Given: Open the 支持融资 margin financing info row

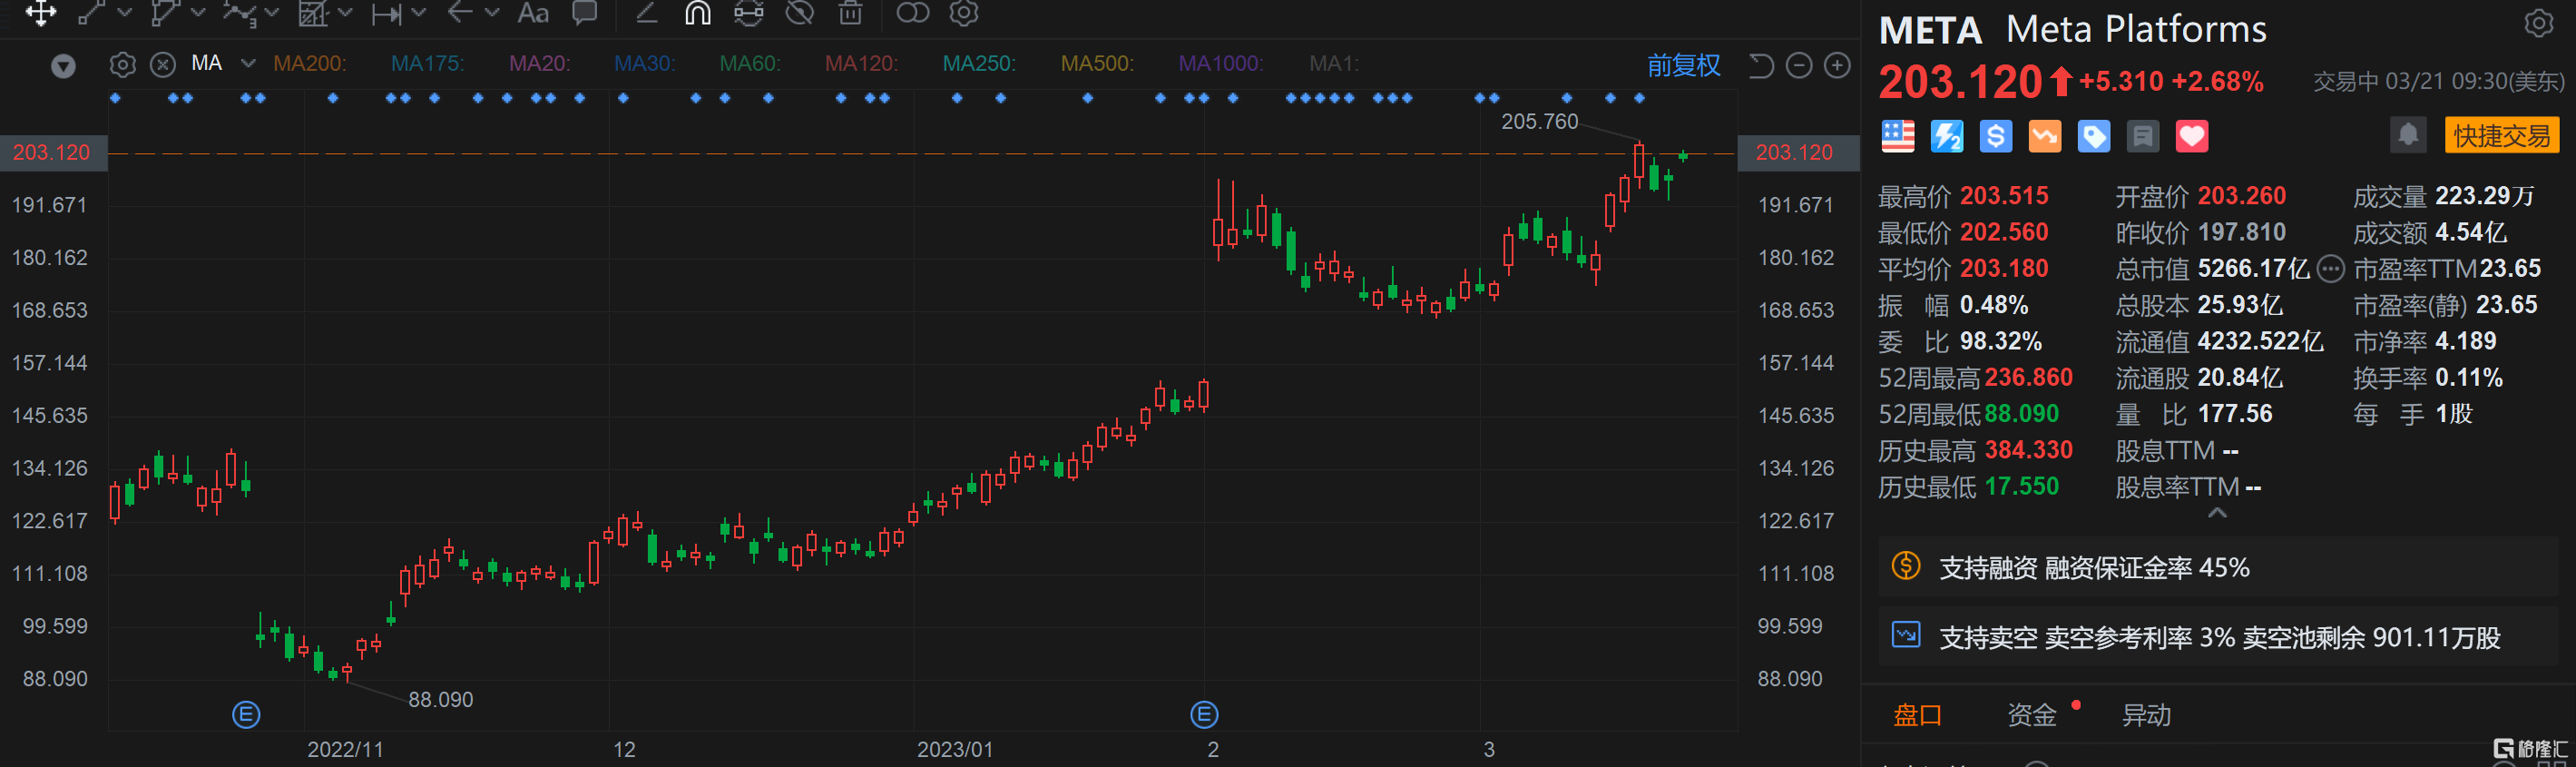Looking at the screenshot, I should pos(2217,567).
